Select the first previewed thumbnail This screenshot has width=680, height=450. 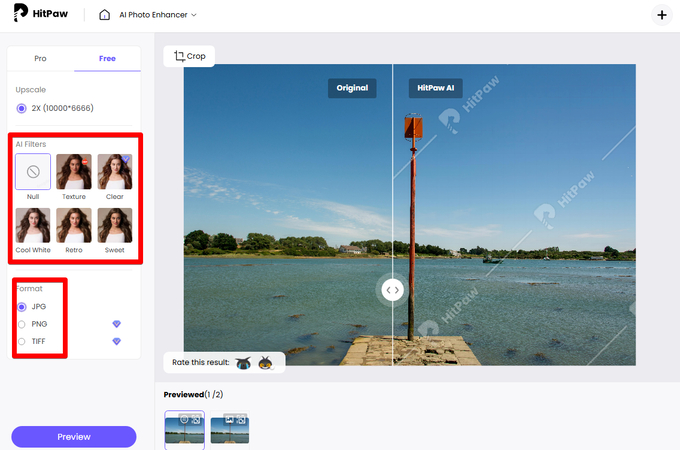tap(184, 429)
